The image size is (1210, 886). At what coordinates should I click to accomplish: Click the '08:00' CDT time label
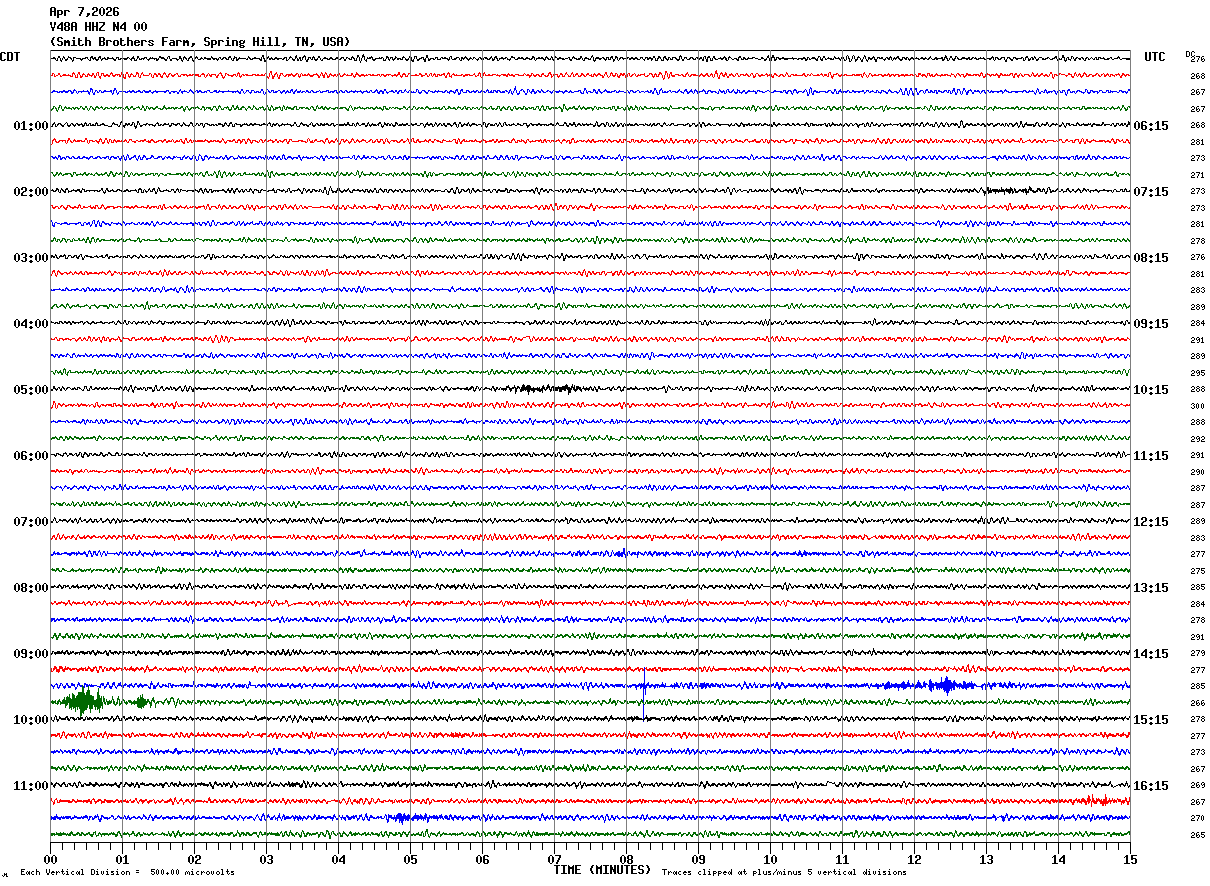30,588
